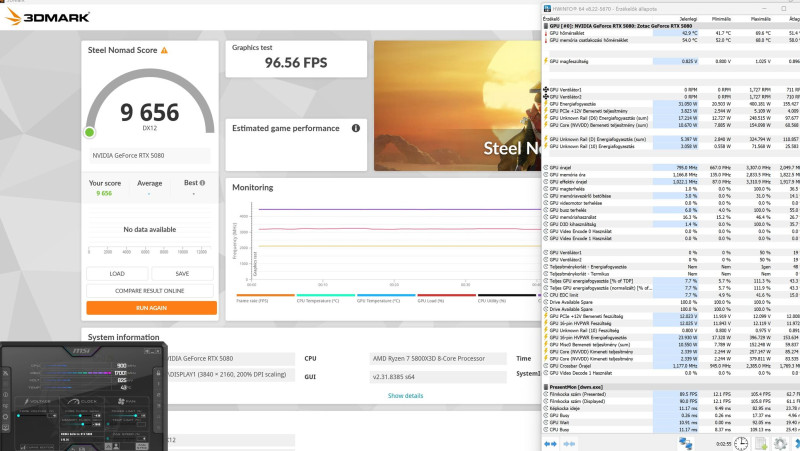Image resolution: width=800 pixels, height=451 pixels.
Task: Select the Afterburner CLOCK tab
Action: point(82,402)
